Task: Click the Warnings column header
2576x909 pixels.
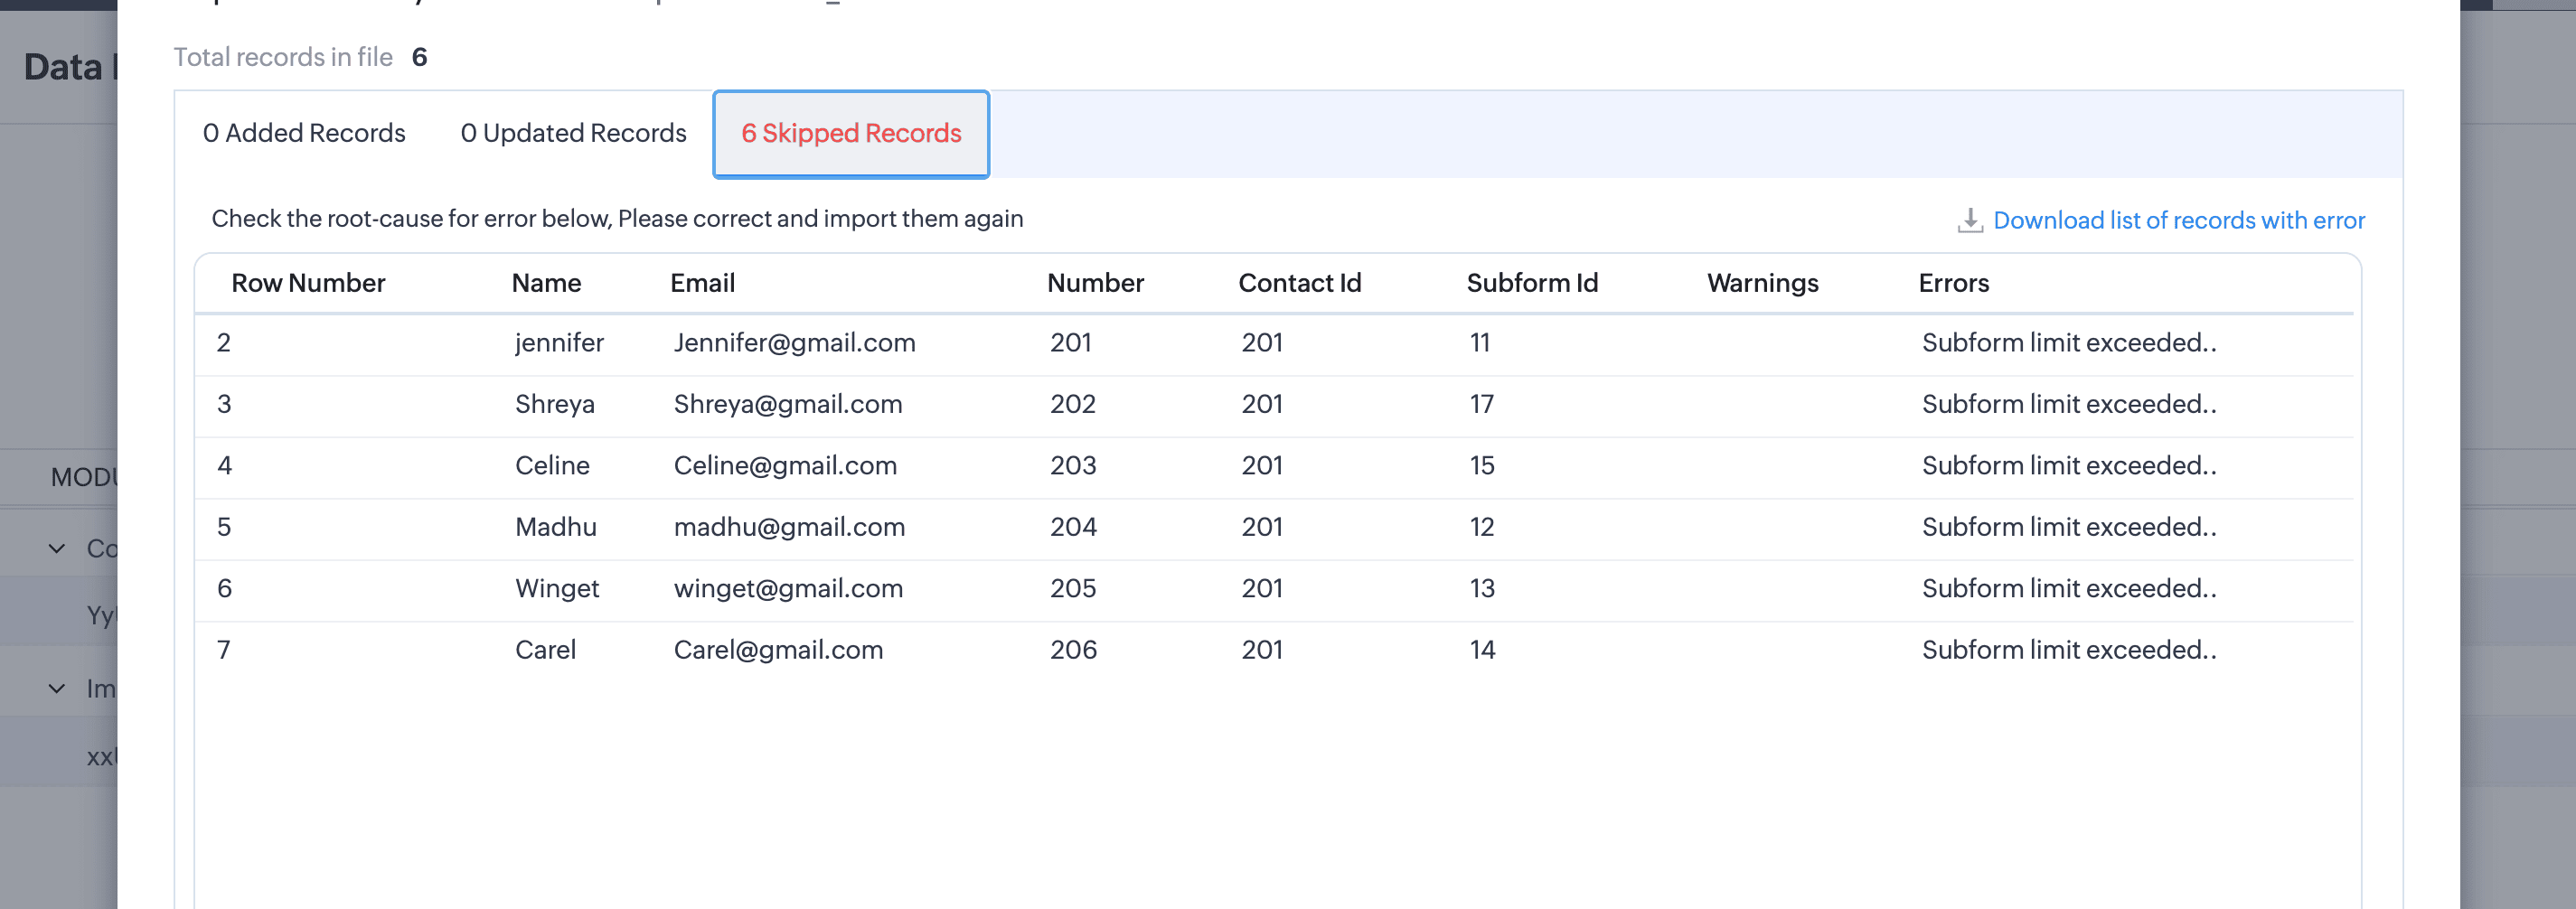Action: tap(1762, 283)
